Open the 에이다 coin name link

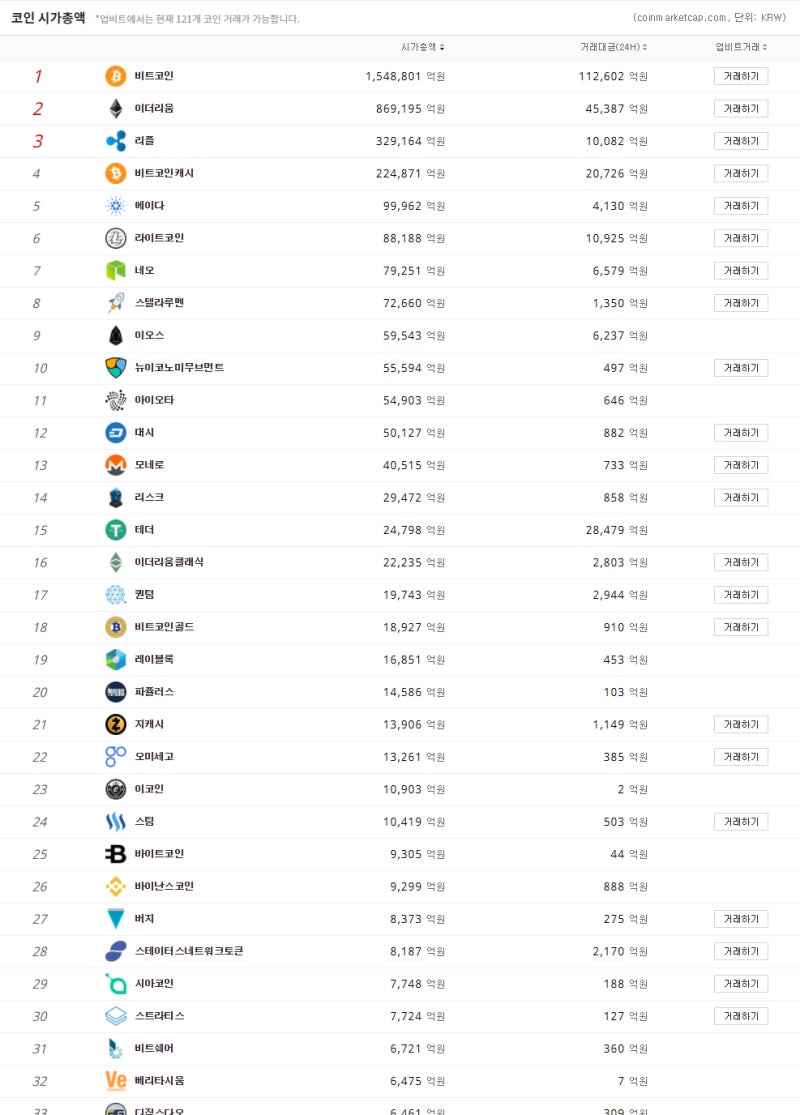click(149, 206)
